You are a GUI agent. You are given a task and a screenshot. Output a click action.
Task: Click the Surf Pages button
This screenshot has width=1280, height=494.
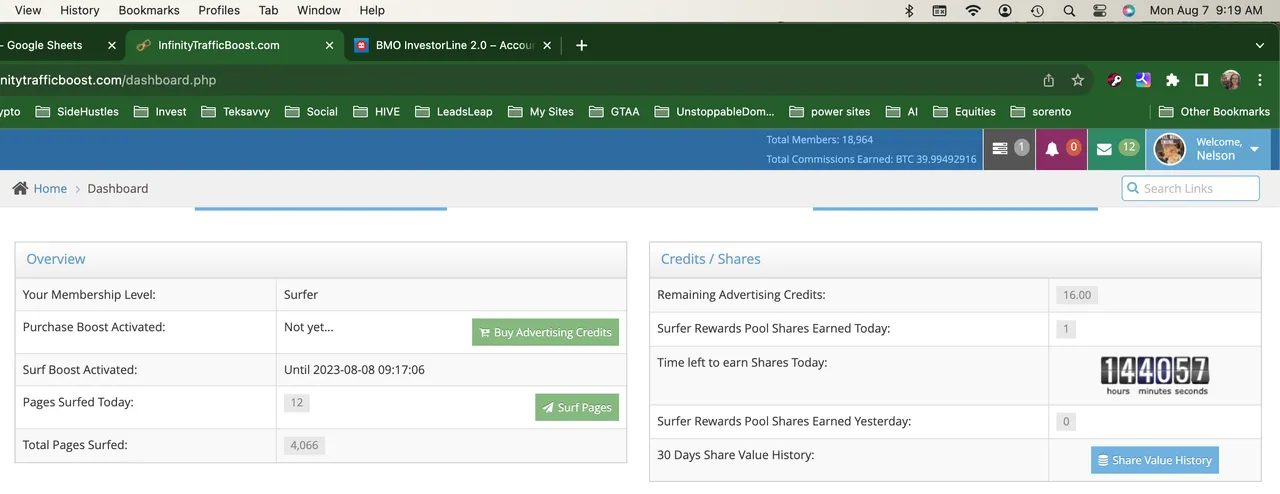[577, 407]
